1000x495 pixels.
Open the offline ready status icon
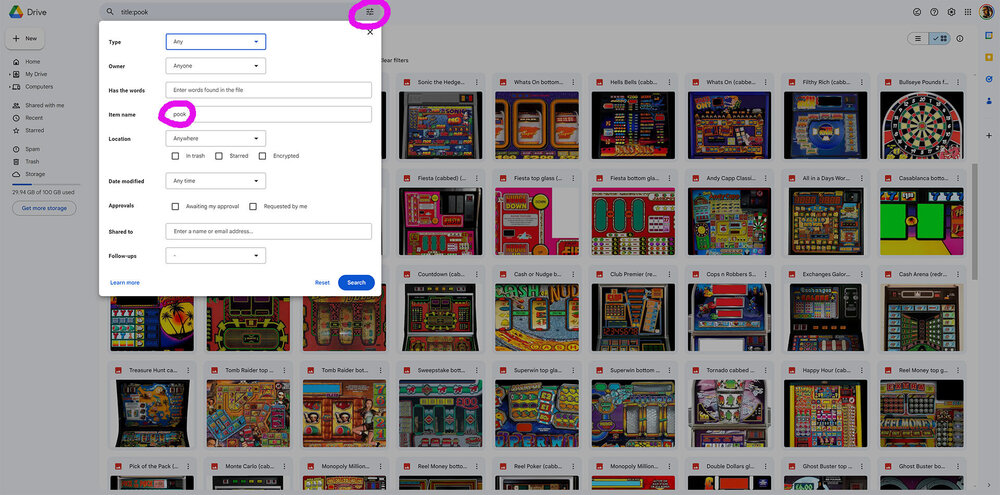[x=917, y=11]
